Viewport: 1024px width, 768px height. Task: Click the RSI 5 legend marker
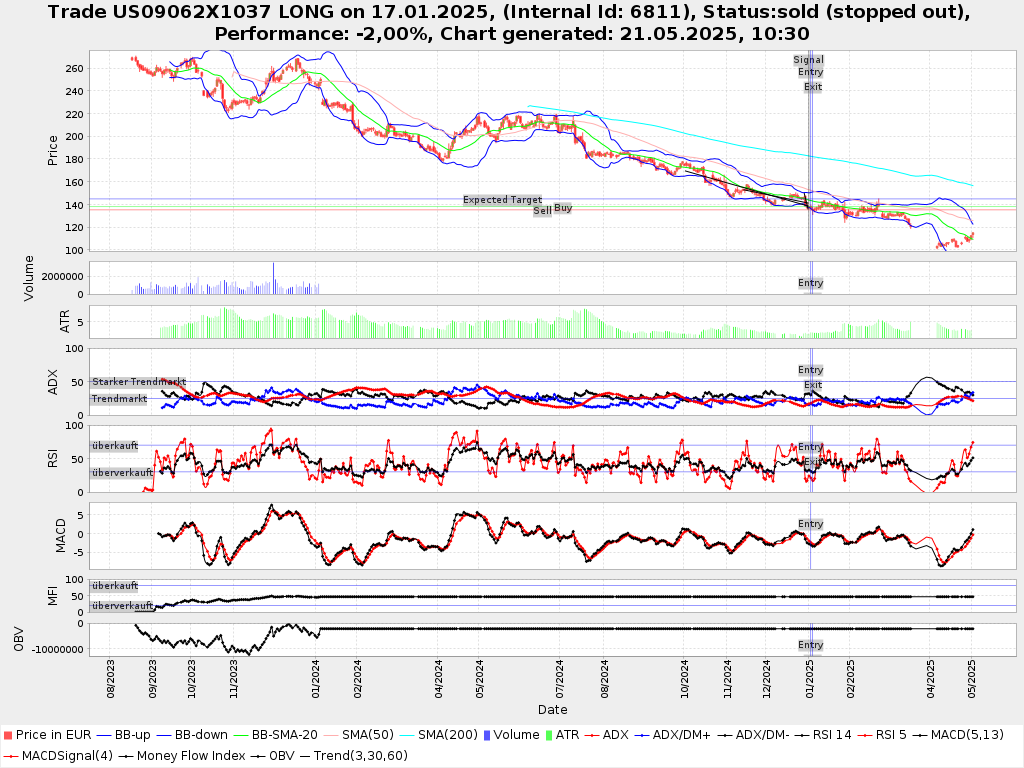point(866,735)
